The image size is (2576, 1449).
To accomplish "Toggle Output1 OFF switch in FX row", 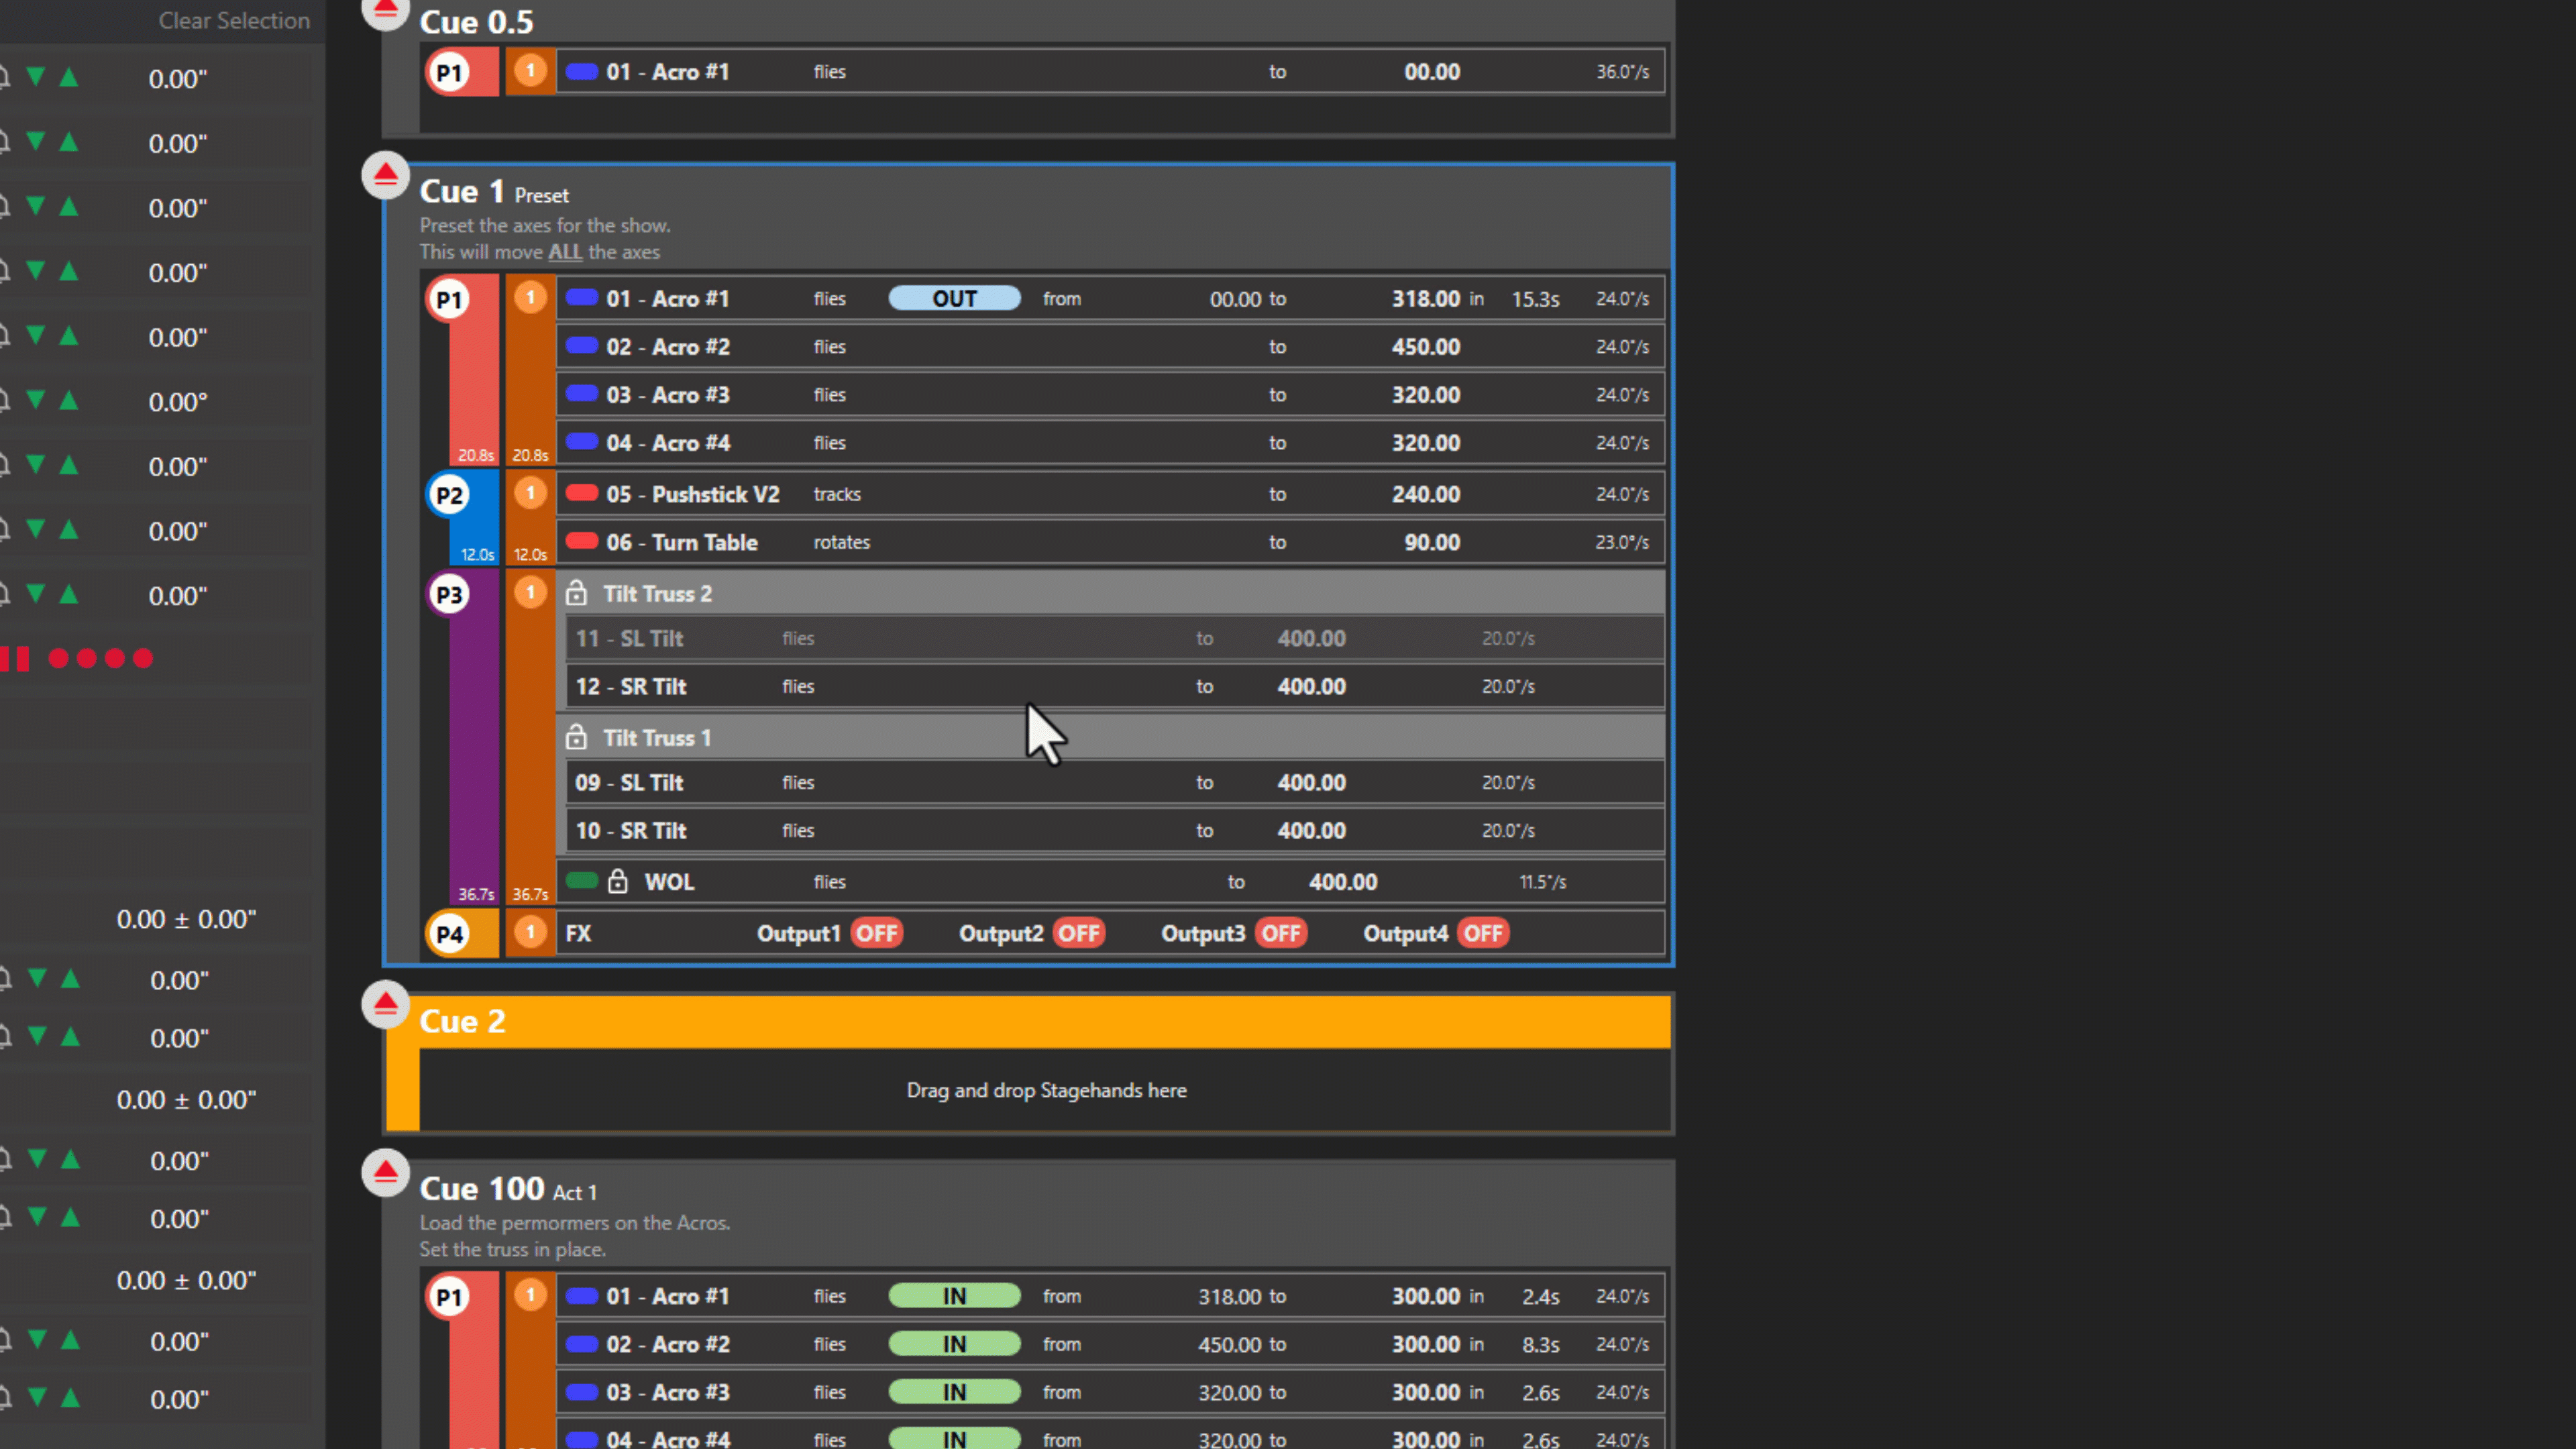I will tap(877, 933).
